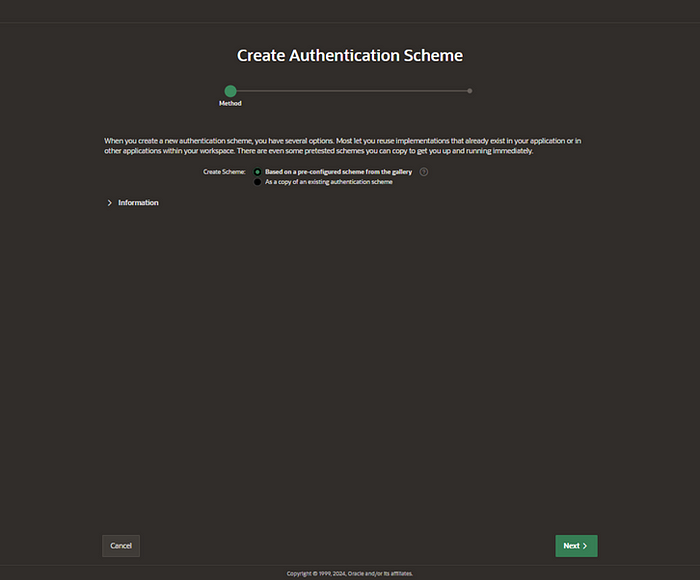Select 'Based on a pre-configured scheme' radio option

(x=257, y=172)
